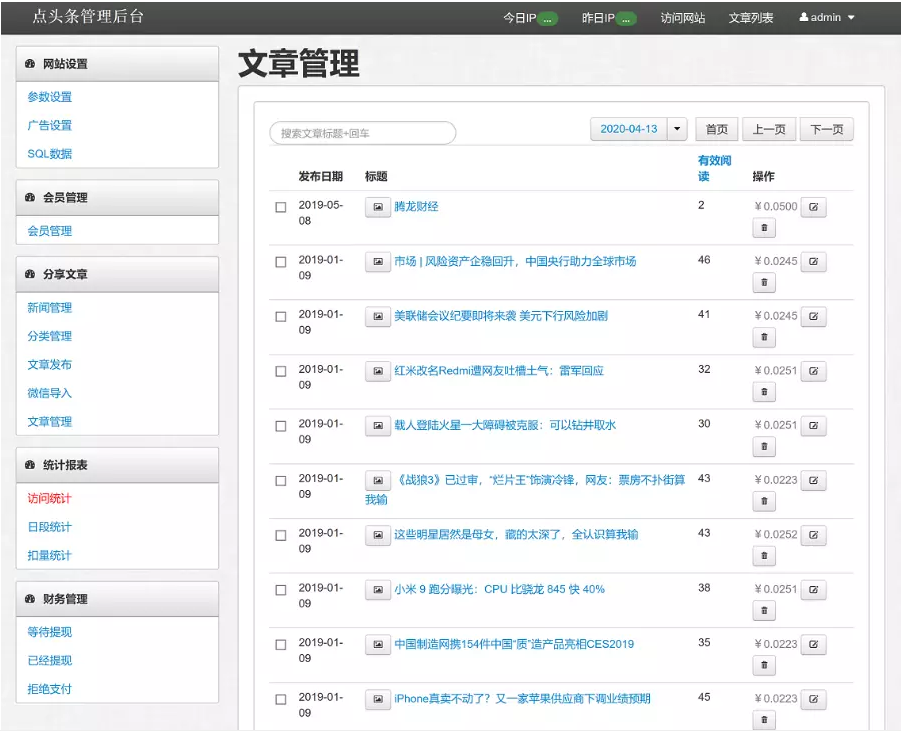Viewport: 901px width, 731px height.
Task: Open 文章列表 in the top navigation
Action: [751, 18]
